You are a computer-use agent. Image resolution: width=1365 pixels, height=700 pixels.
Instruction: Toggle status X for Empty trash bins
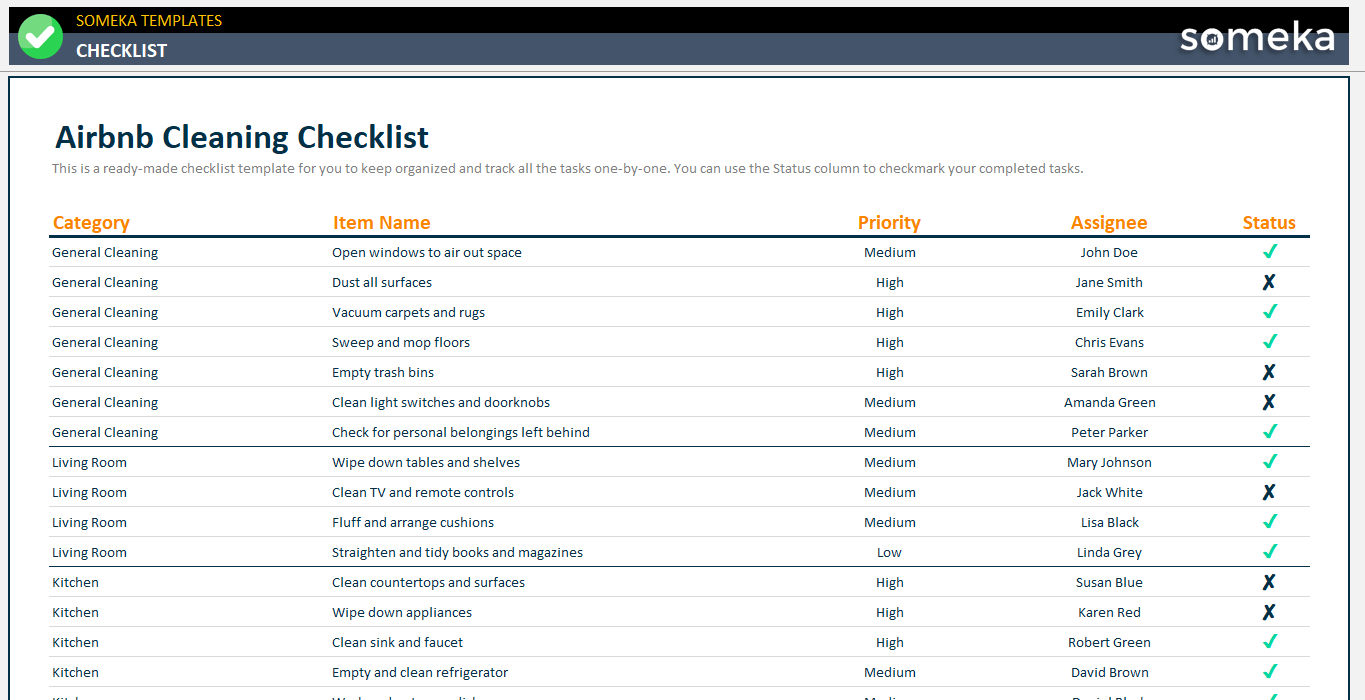tap(1269, 372)
